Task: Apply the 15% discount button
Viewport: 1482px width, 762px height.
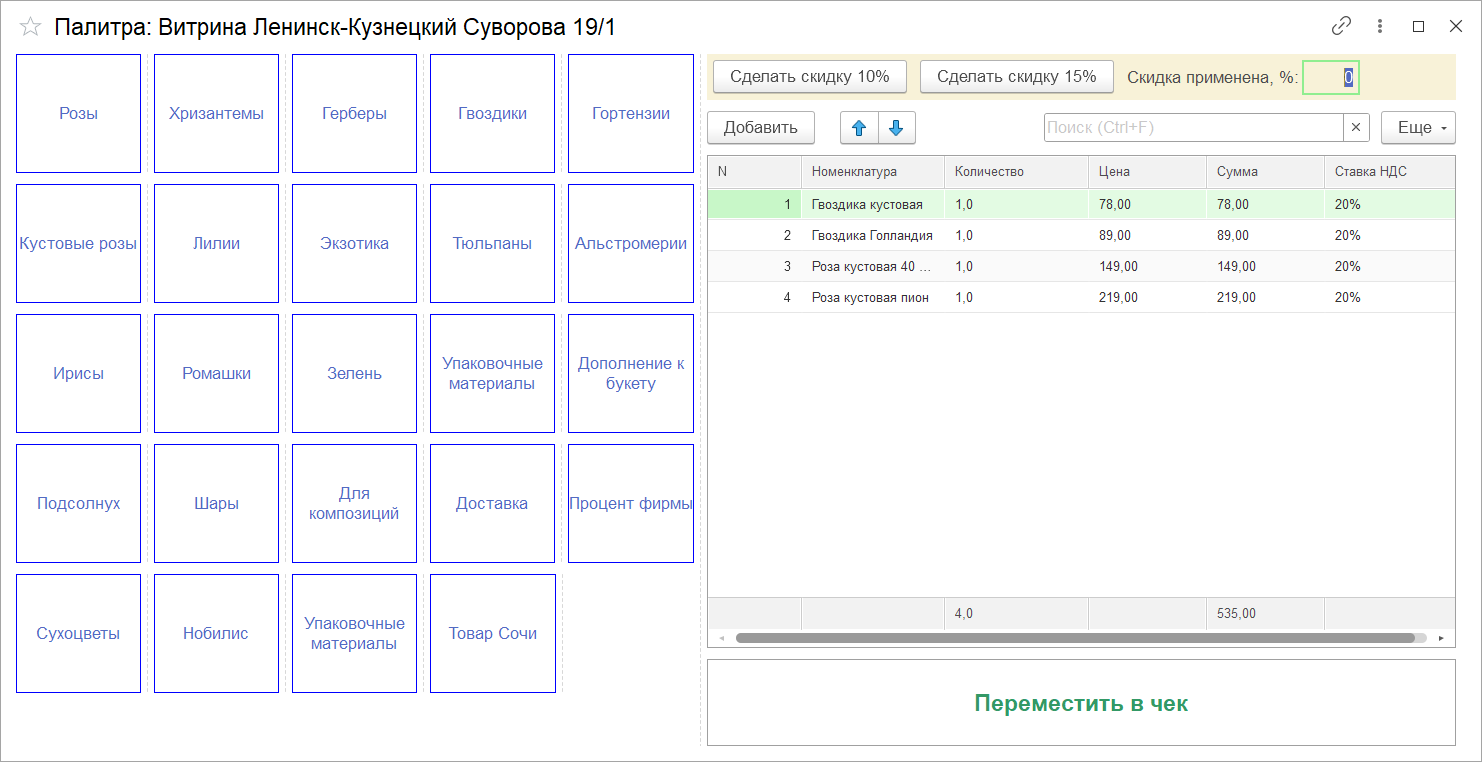Action: [1016, 77]
